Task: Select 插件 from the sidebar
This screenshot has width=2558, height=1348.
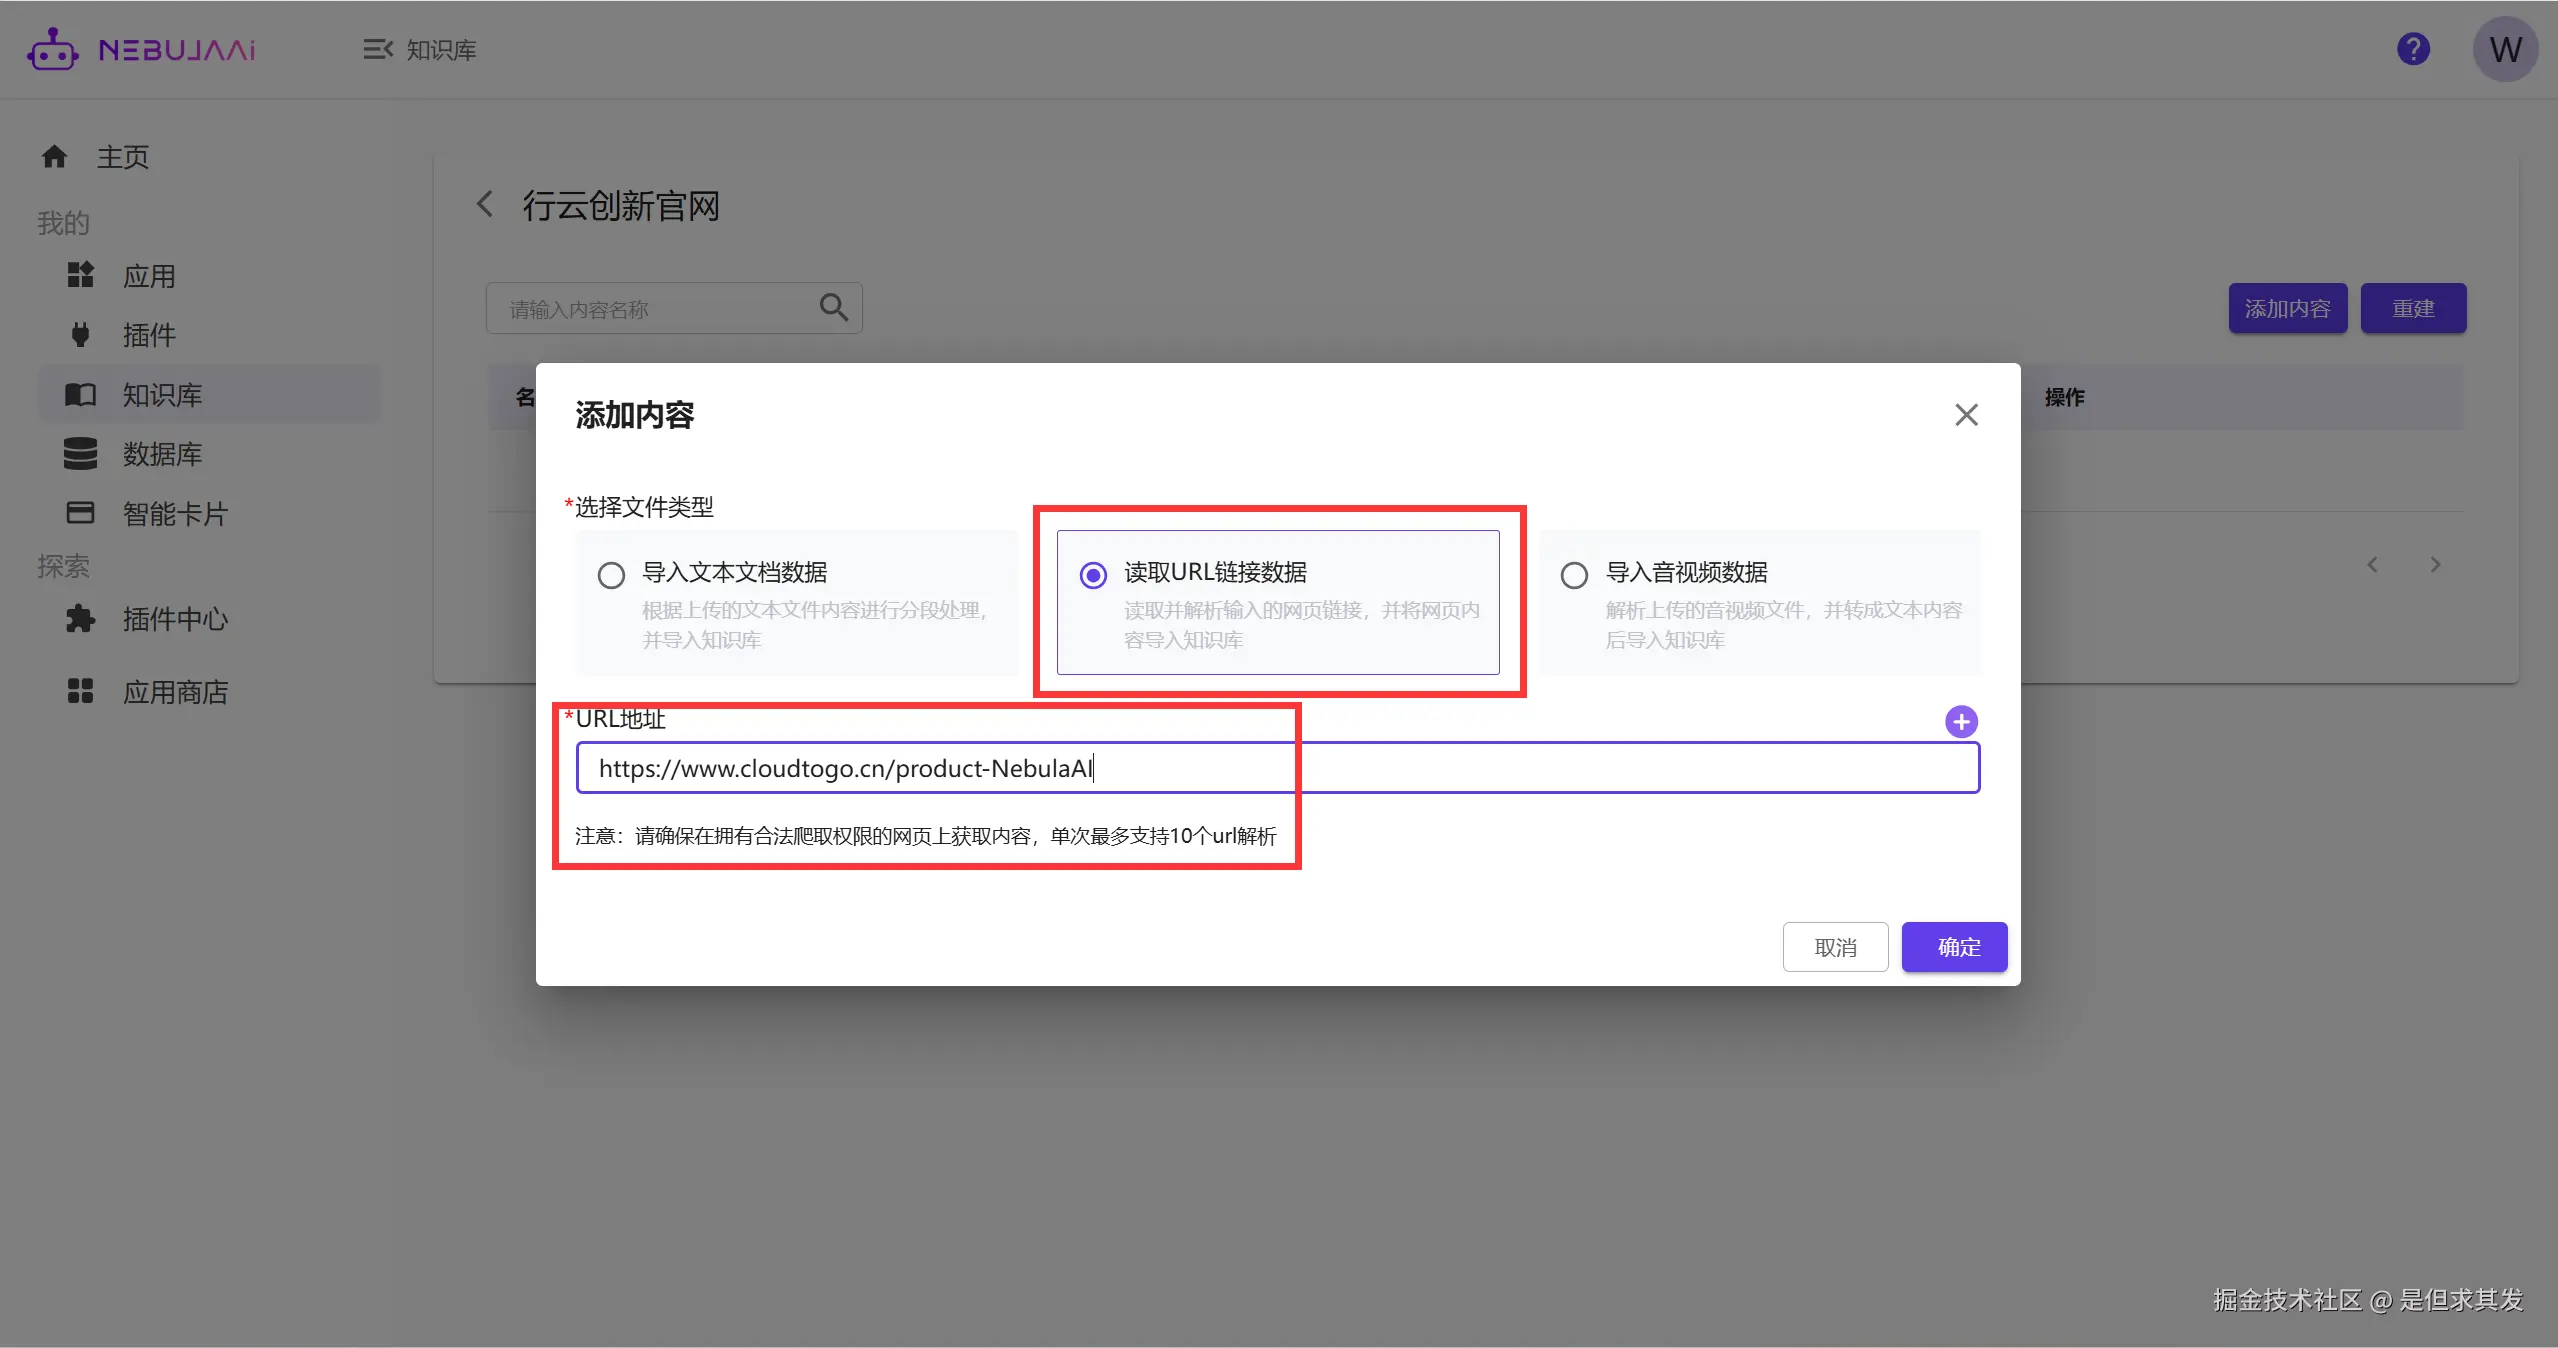Action: (x=148, y=335)
